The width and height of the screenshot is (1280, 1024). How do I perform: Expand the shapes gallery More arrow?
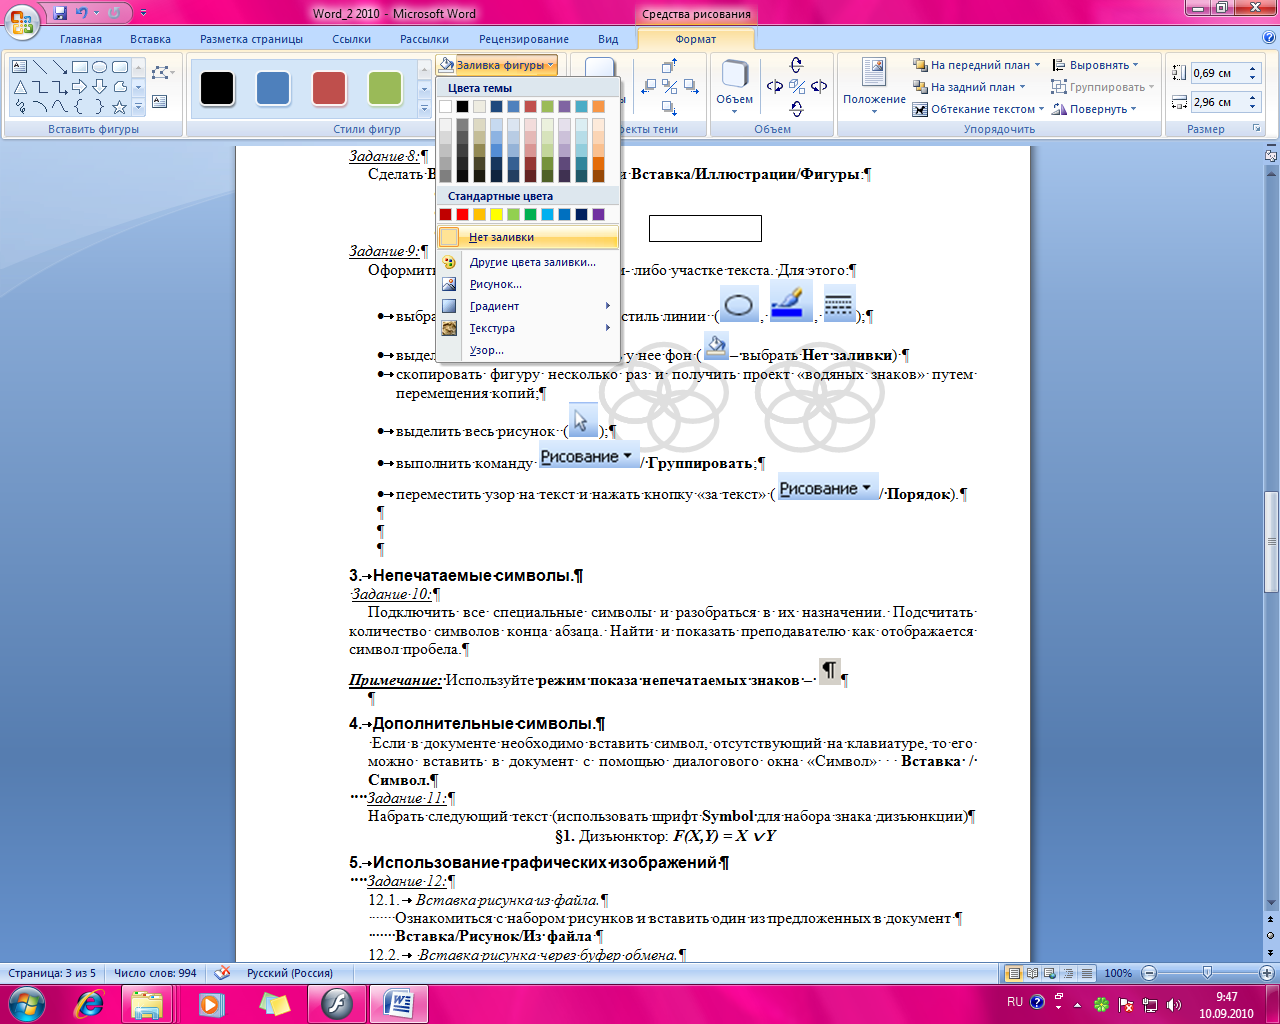pos(138,107)
